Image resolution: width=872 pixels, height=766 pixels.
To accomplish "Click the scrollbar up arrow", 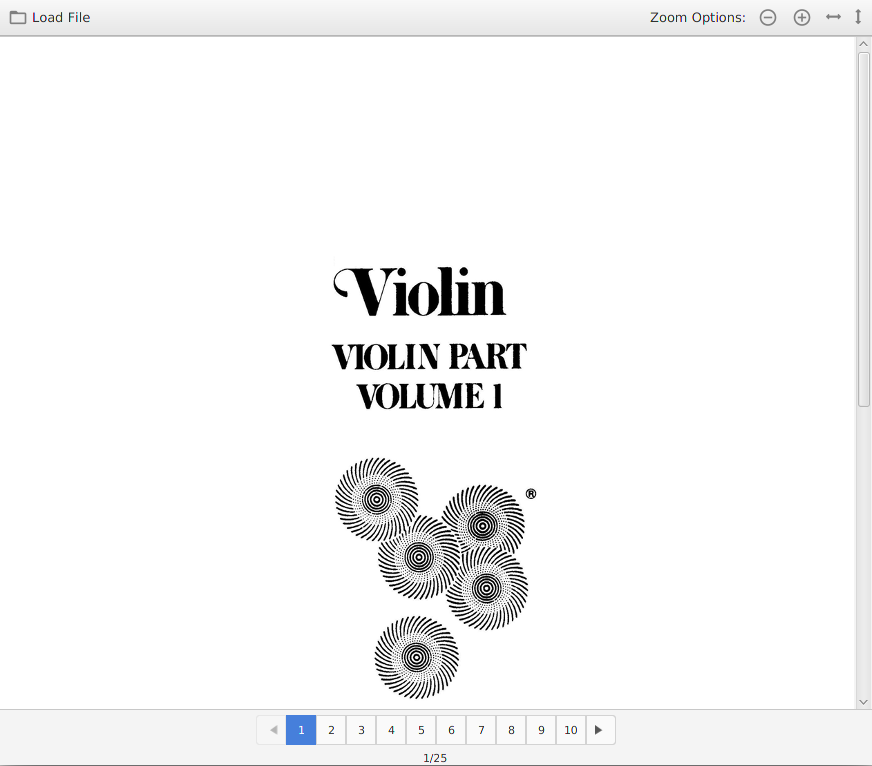I will click(x=863, y=44).
